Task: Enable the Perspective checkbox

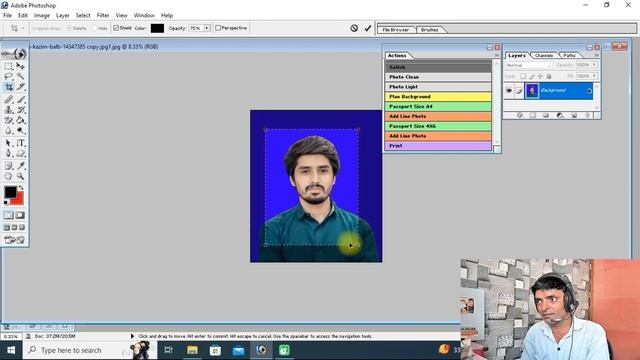Action: (x=218, y=28)
